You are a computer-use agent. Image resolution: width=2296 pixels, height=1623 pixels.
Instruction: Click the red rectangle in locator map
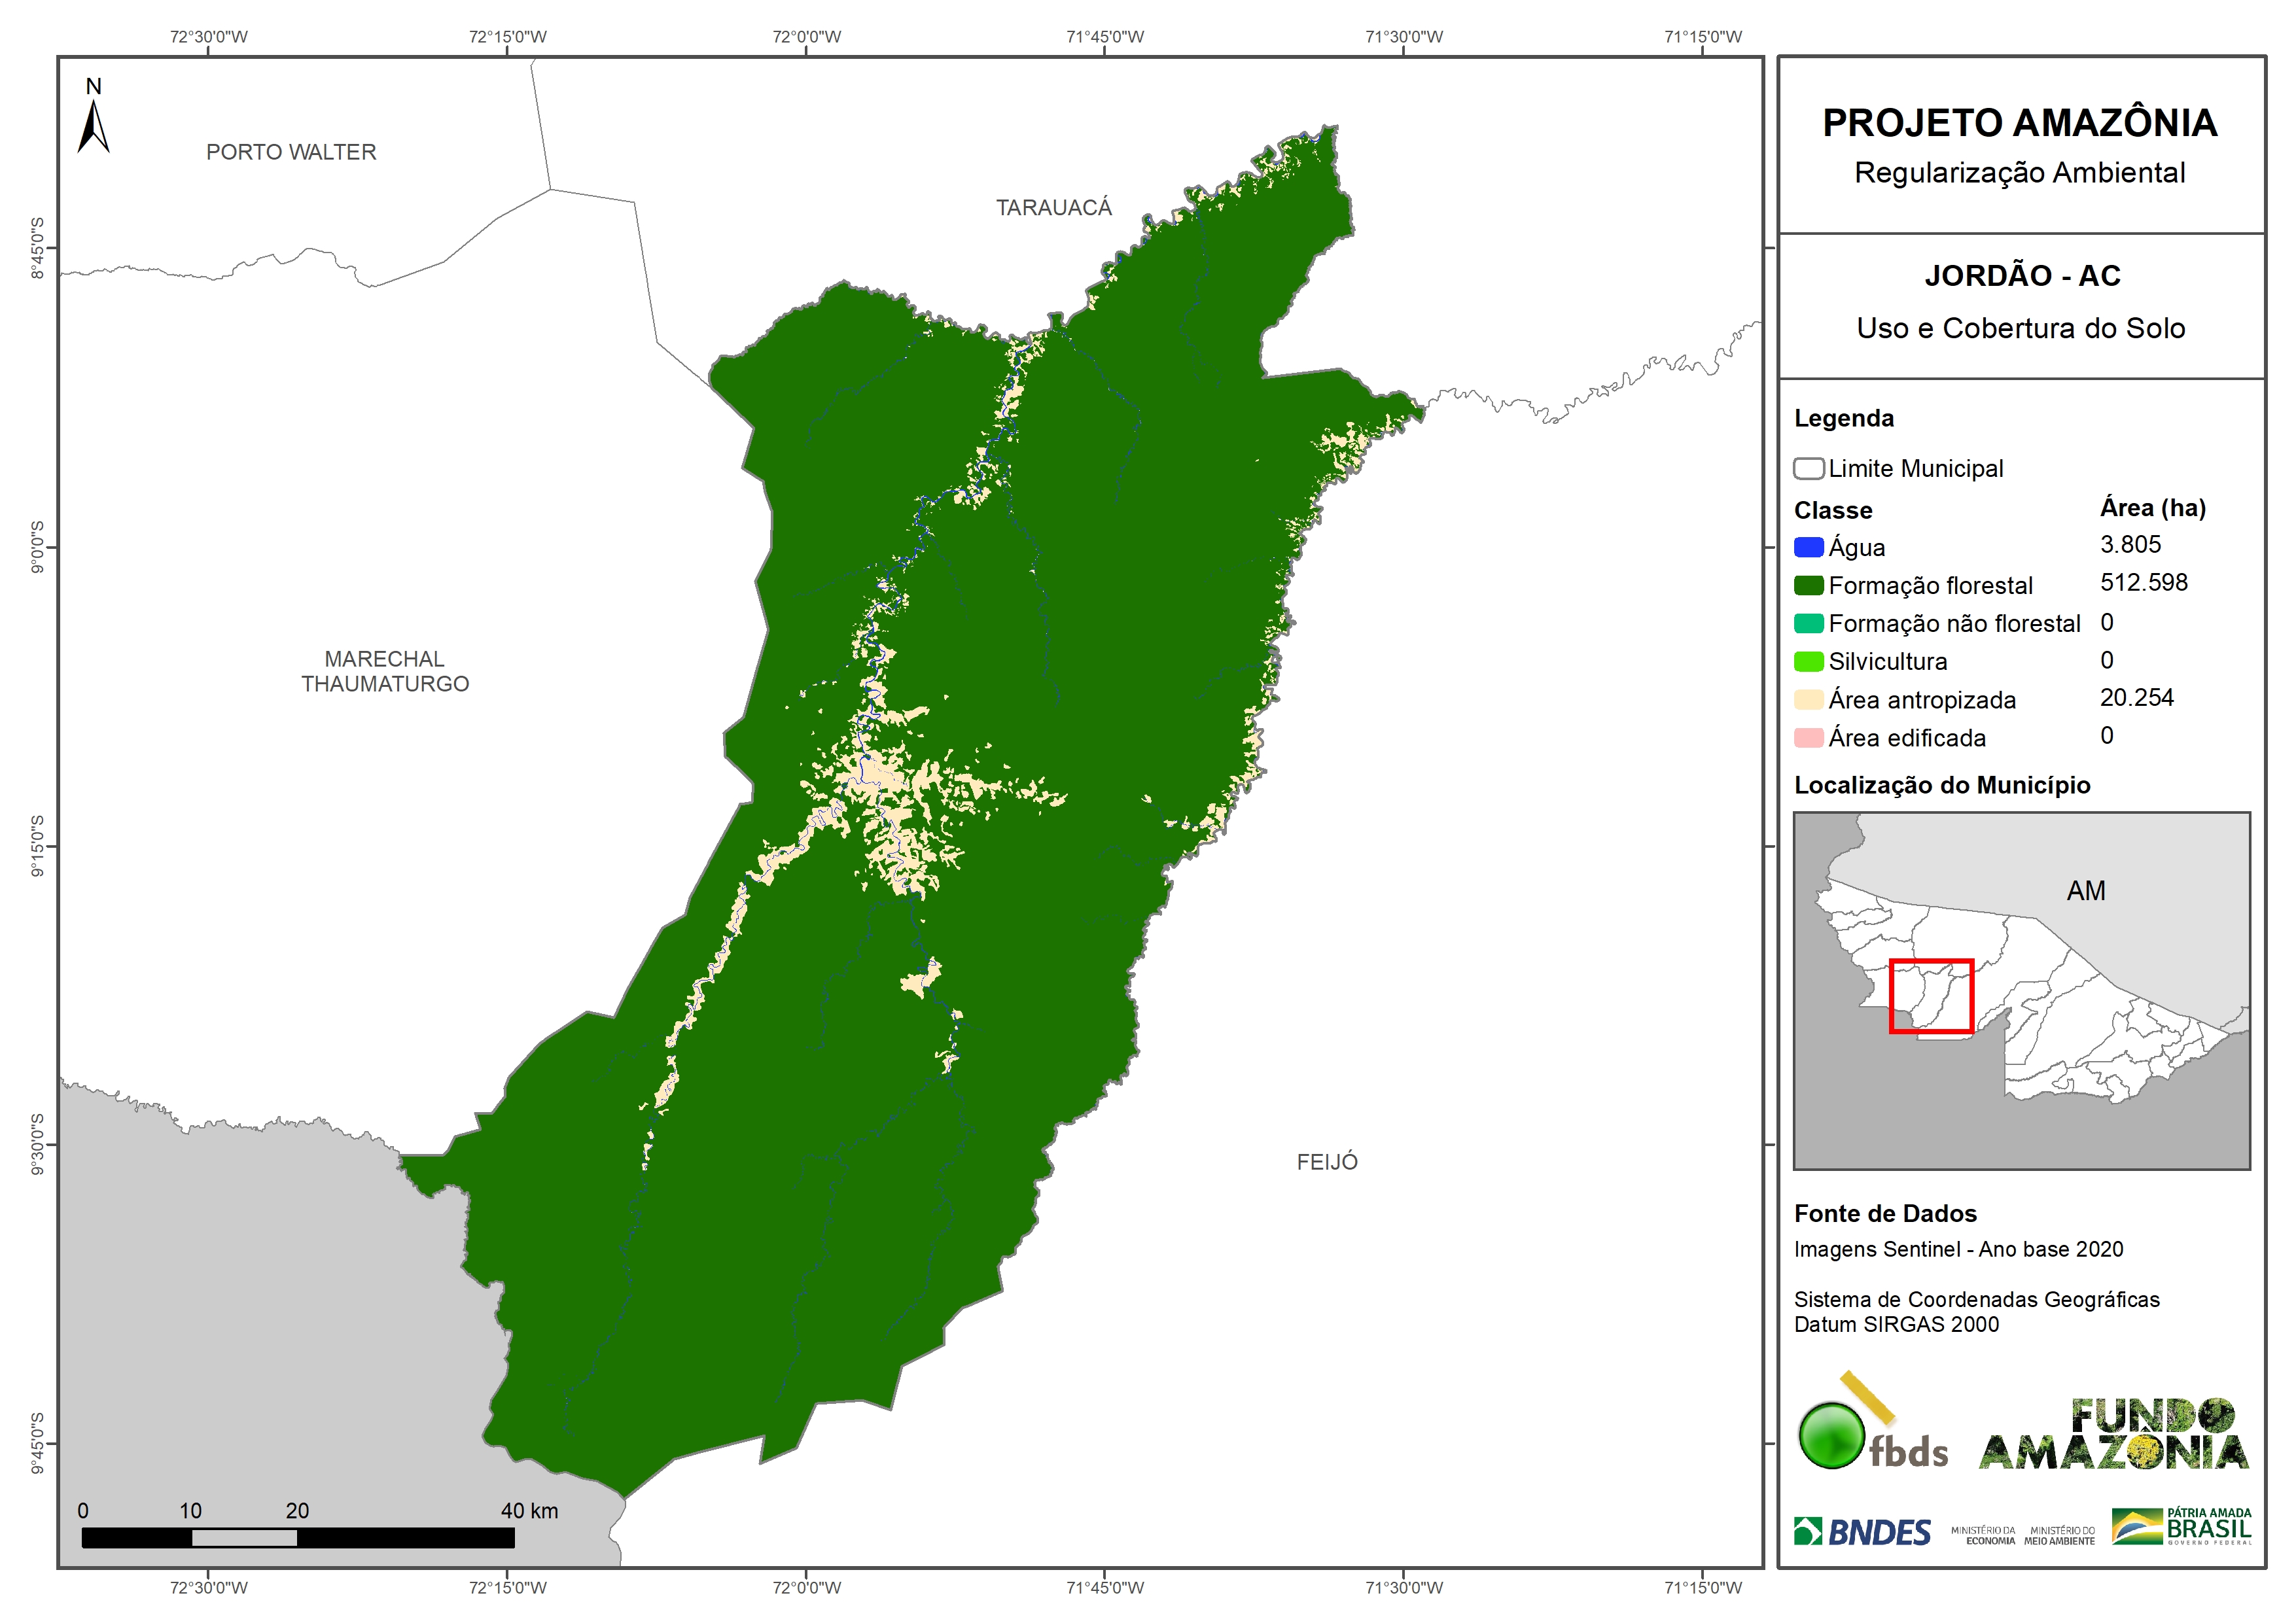click(x=1931, y=996)
